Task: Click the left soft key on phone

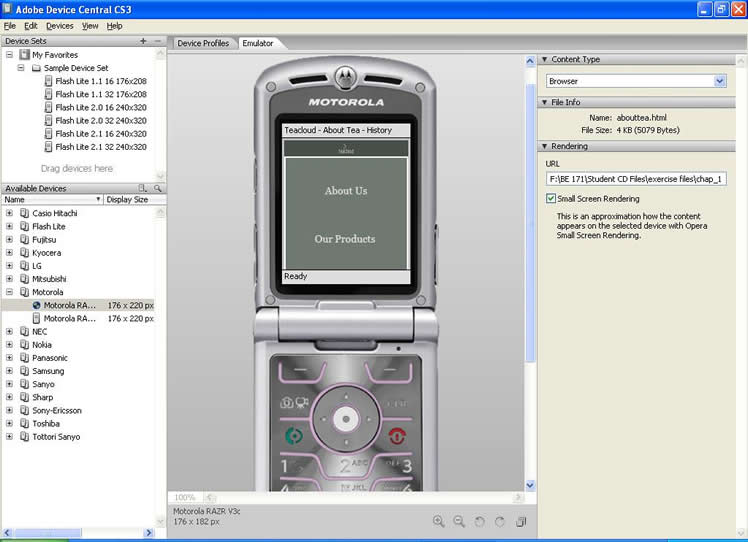Action: pyautogui.click(x=301, y=370)
